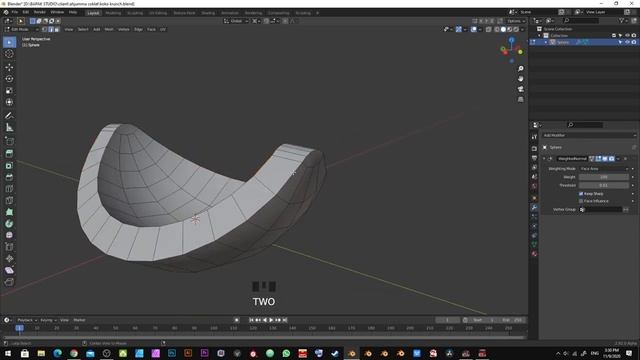
Task: Select the Add Cube tool
Action: coord(9,141)
